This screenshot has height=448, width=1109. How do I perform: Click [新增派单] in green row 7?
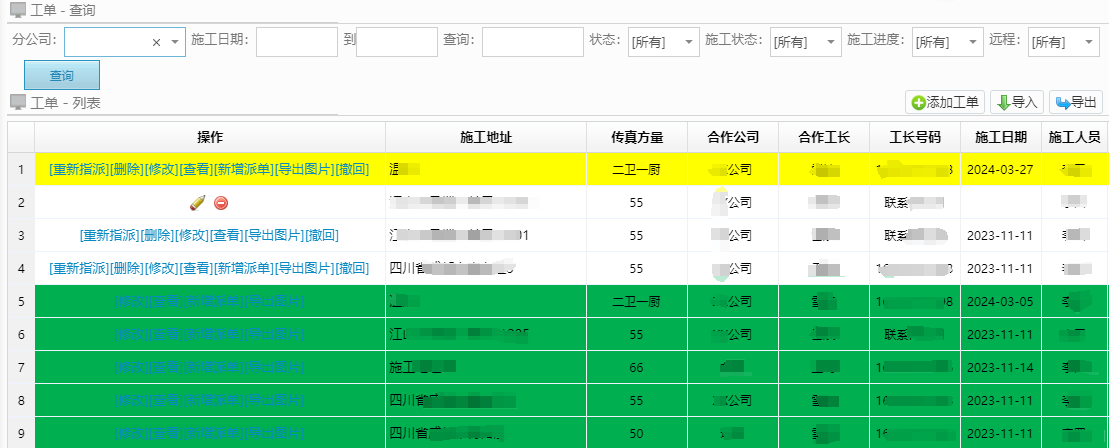pos(214,367)
